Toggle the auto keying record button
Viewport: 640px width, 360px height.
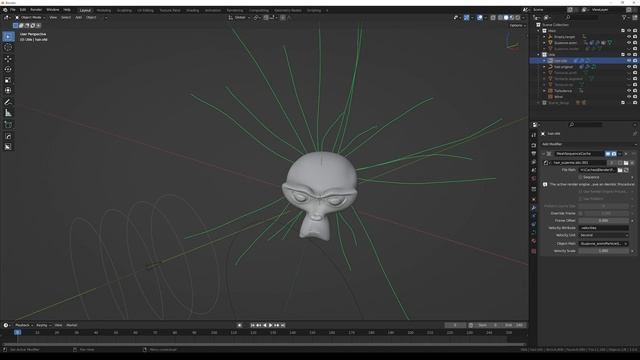(240, 325)
